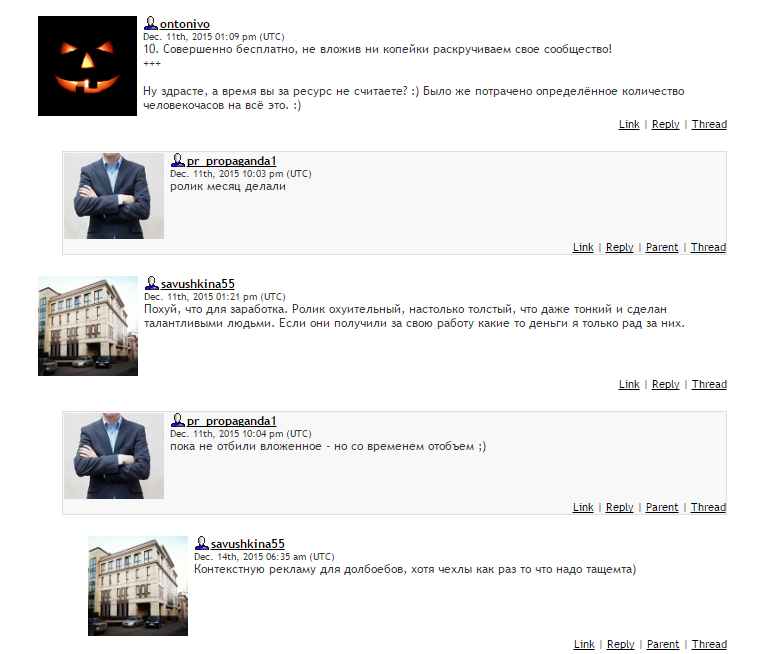Click user icon beside first savushkina55 name
This screenshot has width=766, height=654.
coord(151,283)
